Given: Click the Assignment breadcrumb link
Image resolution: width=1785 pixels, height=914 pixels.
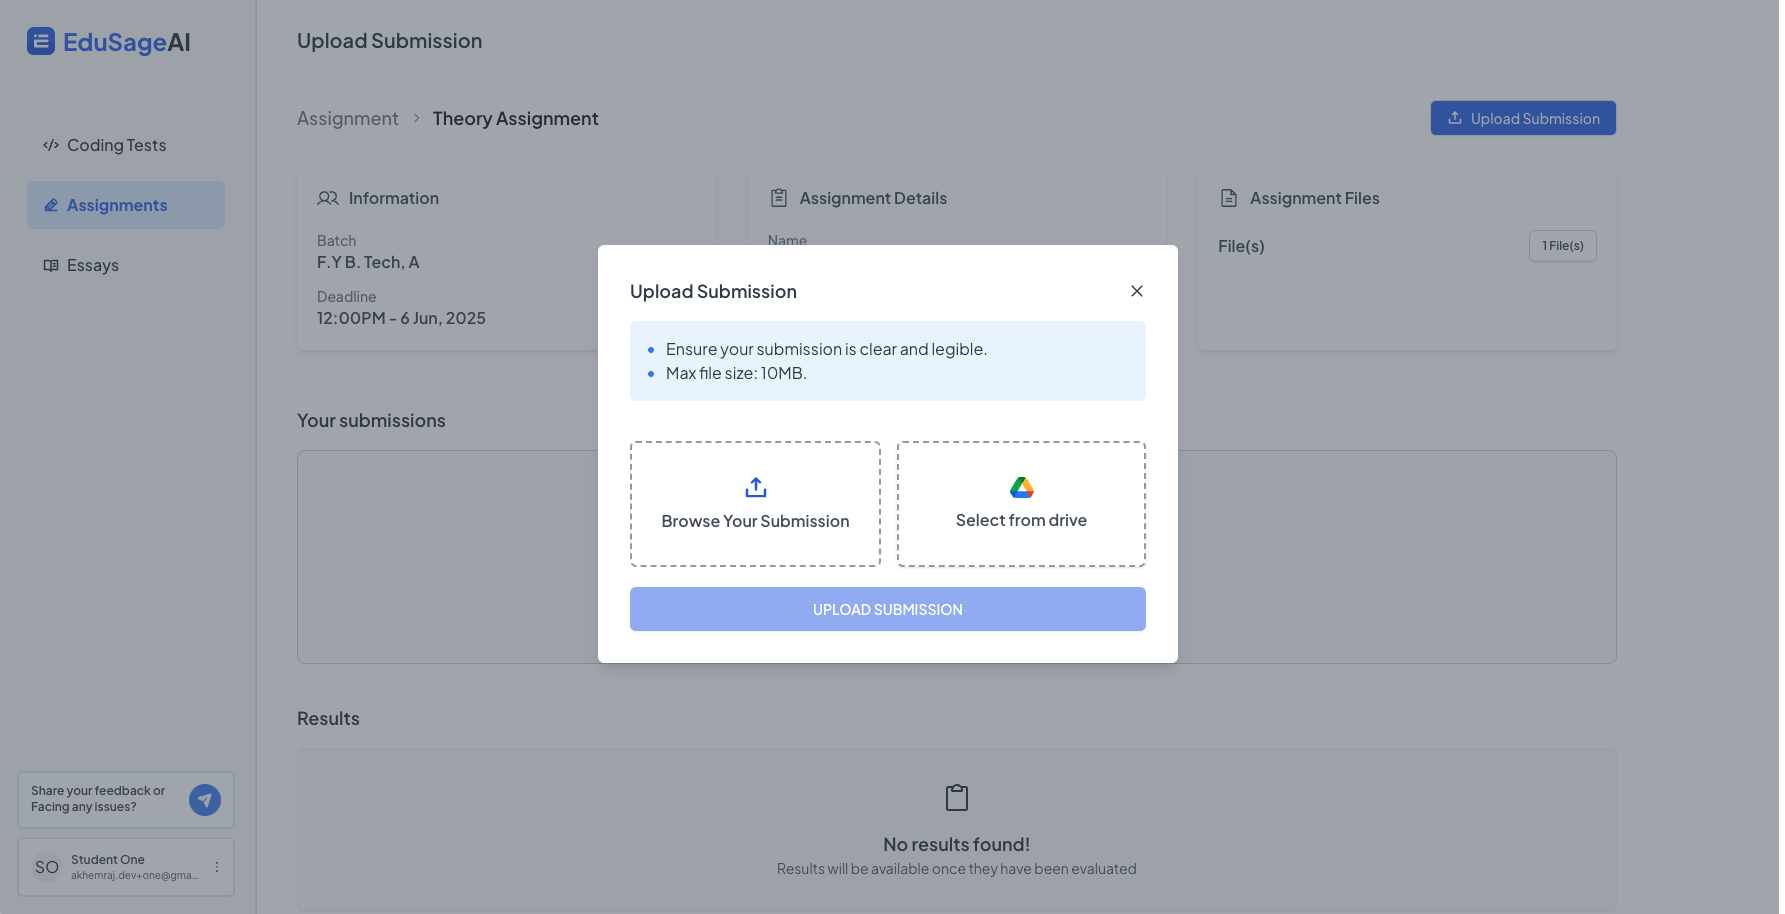Looking at the screenshot, I should (x=347, y=119).
